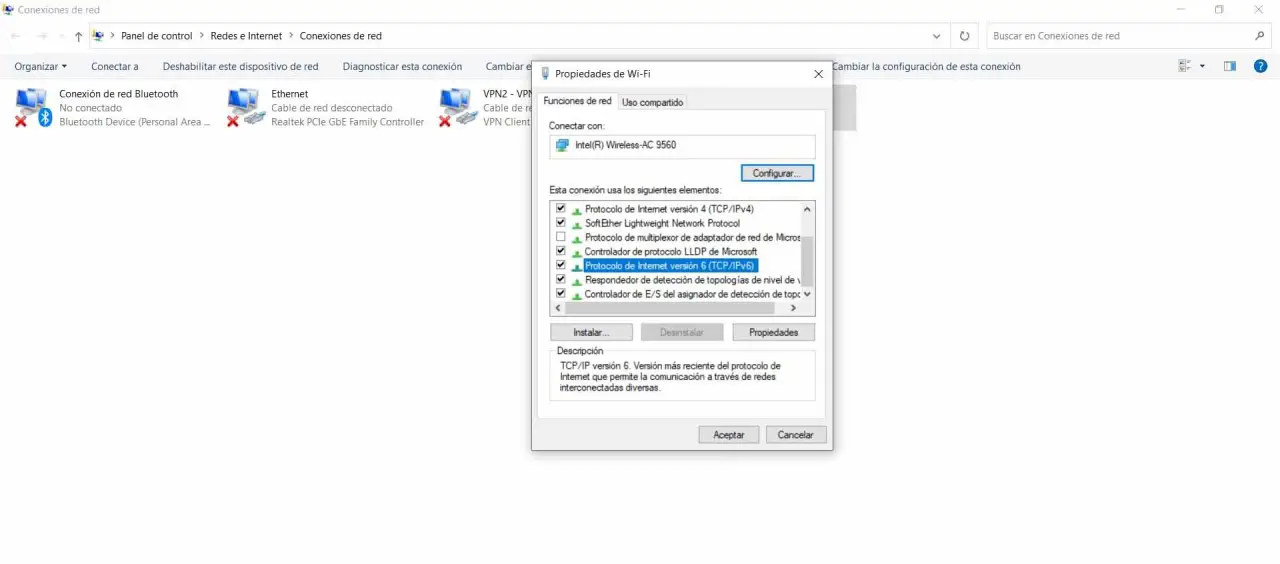Click the search magnifier icon
The image size is (1280, 564).
coord(1260,36)
